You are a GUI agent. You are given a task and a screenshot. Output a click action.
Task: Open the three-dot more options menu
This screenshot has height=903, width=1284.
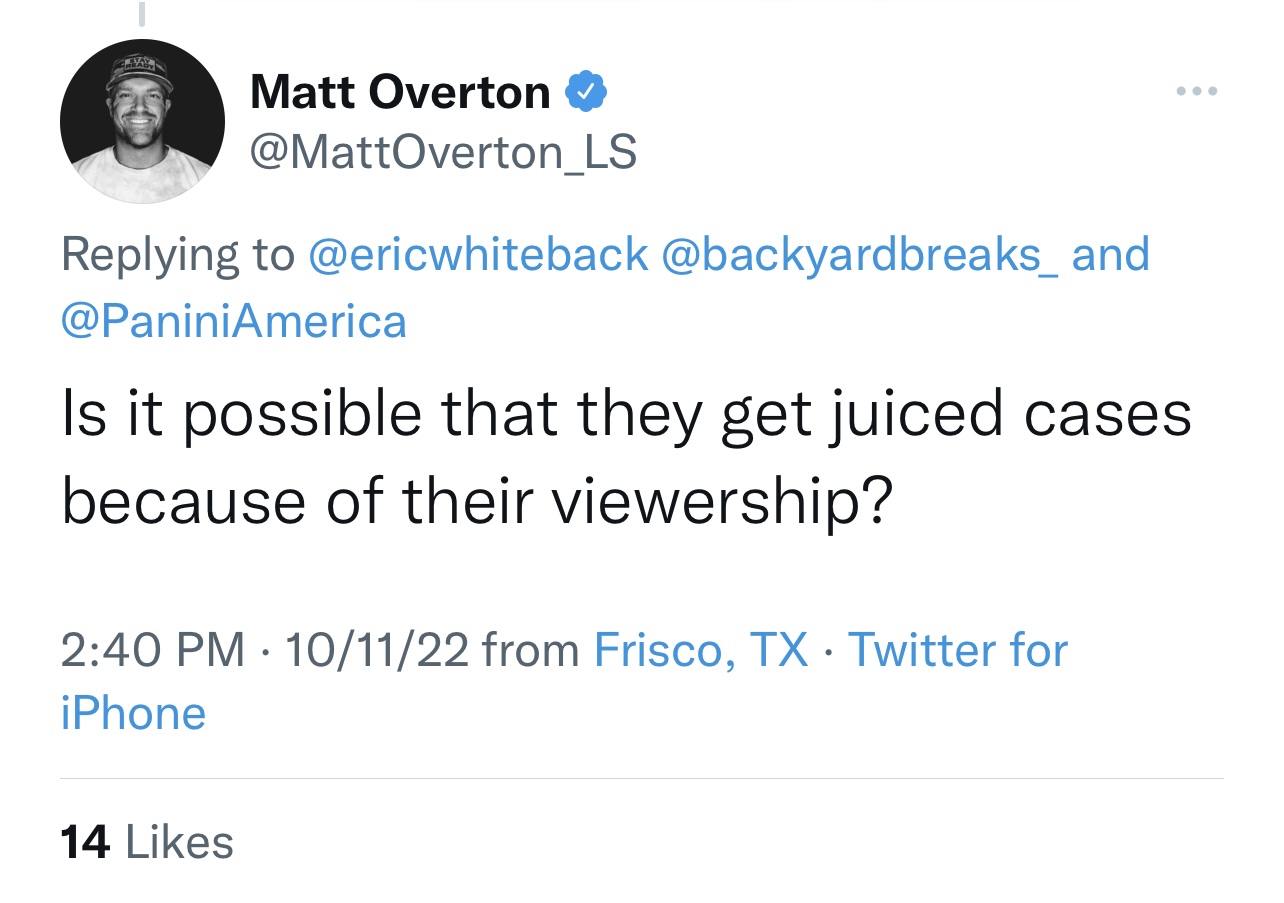click(x=1196, y=92)
